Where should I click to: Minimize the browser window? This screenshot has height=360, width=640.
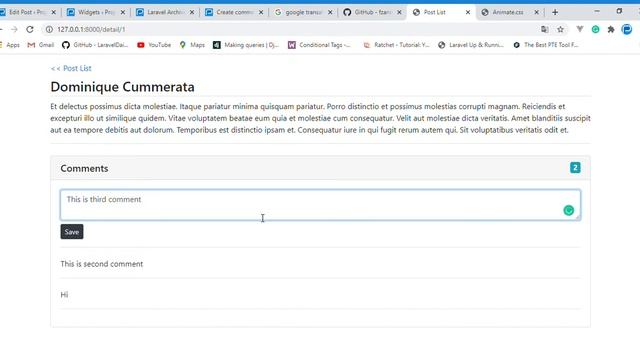(597, 11)
